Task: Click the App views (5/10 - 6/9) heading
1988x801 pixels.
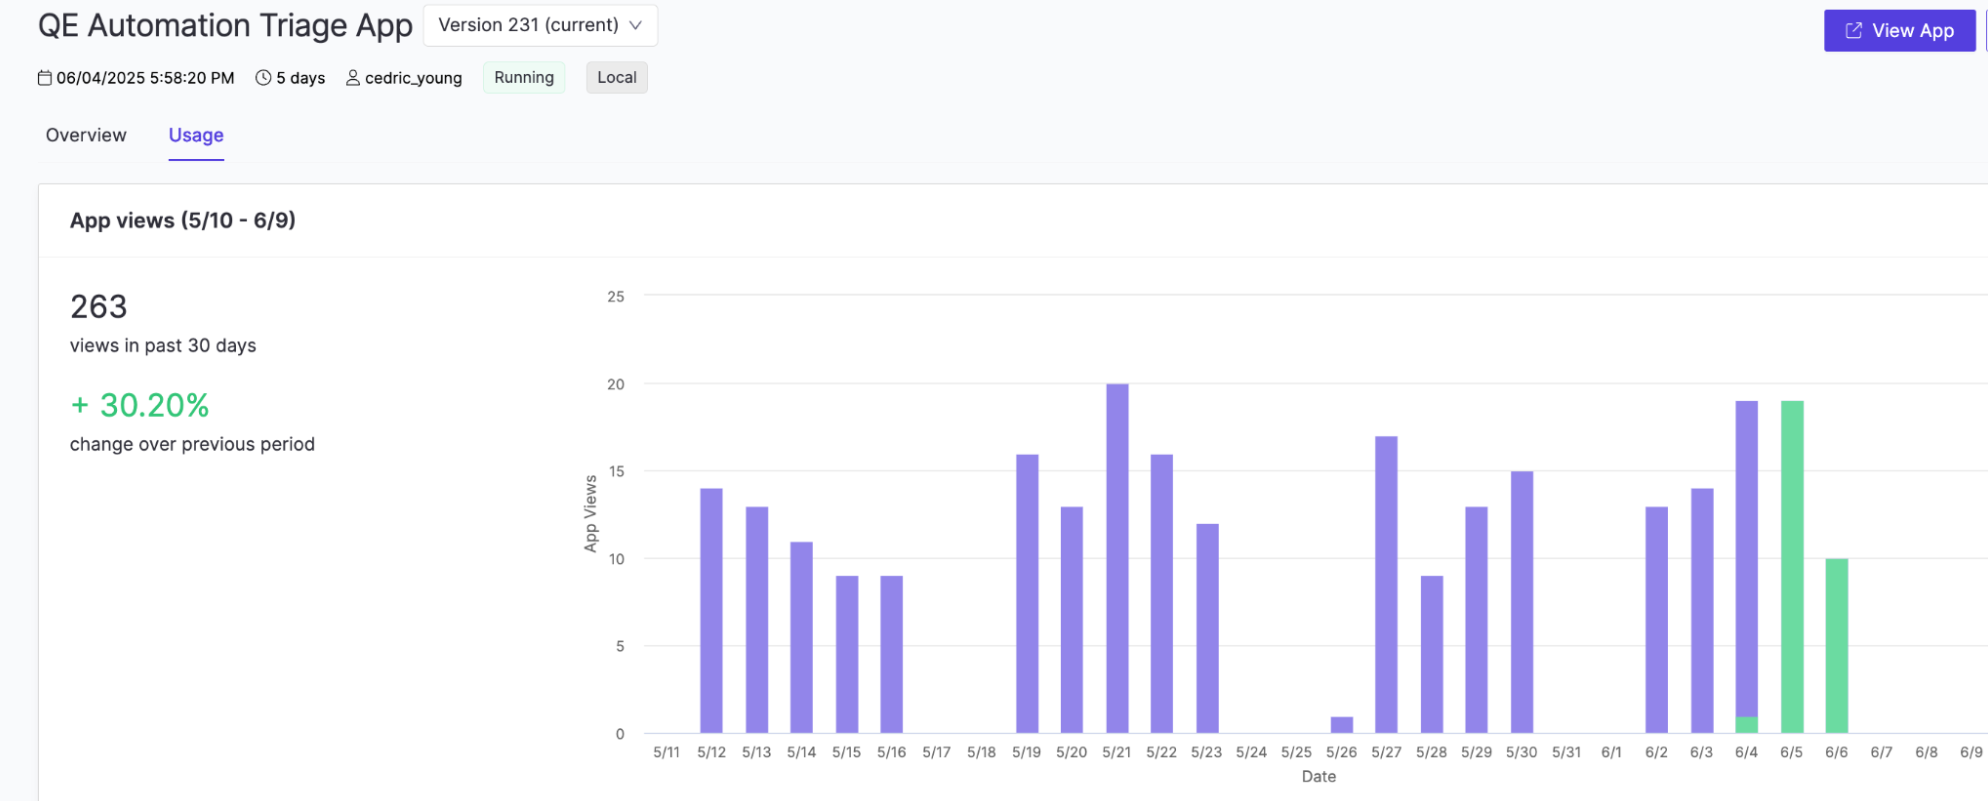Action: coord(183,221)
